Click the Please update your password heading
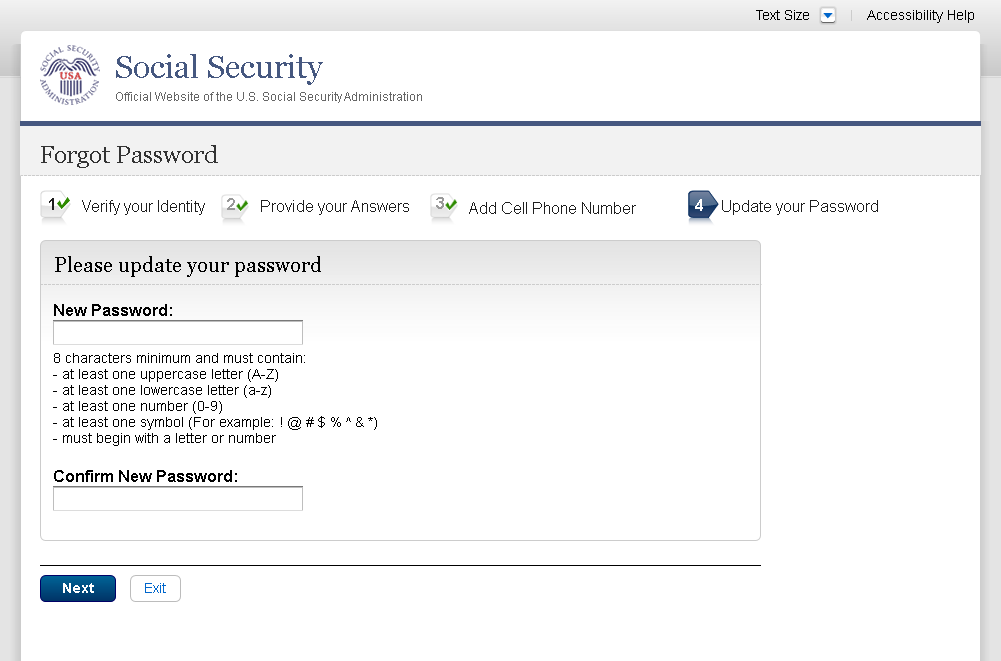This screenshot has width=1001, height=661. point(188,265)
